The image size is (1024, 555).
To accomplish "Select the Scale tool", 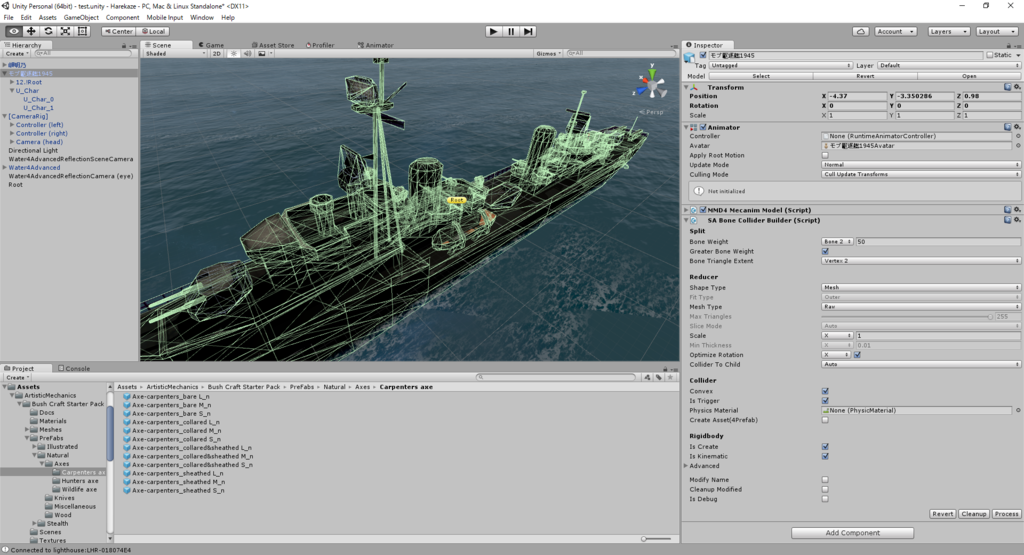I will pyautogui.click(x=65, y=31).
